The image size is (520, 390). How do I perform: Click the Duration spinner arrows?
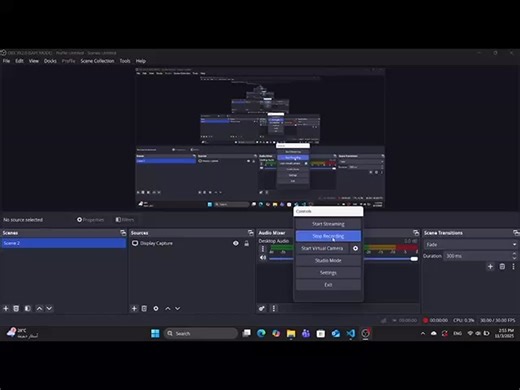[x=514, y=256]
